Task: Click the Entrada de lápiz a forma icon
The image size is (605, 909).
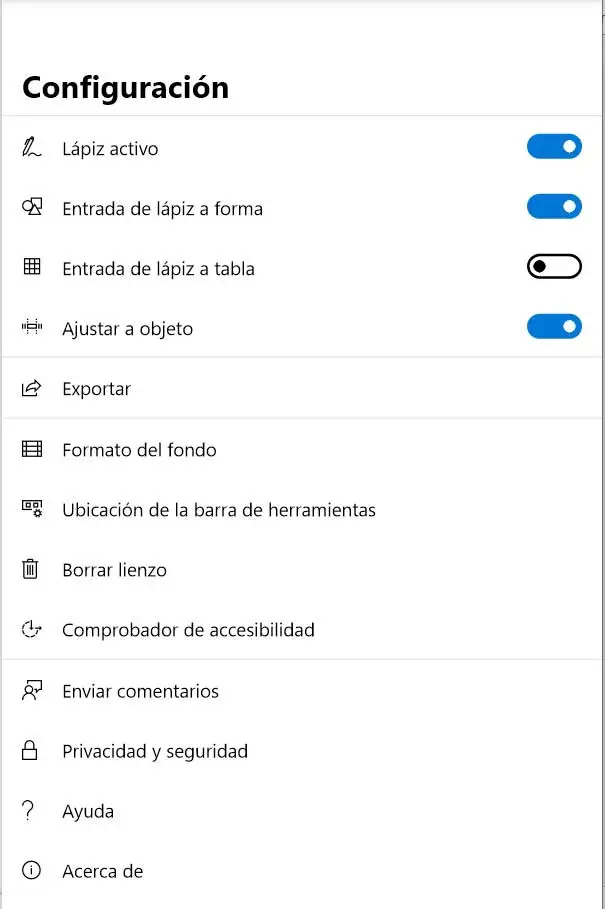Action: click(x=32, y=208)
